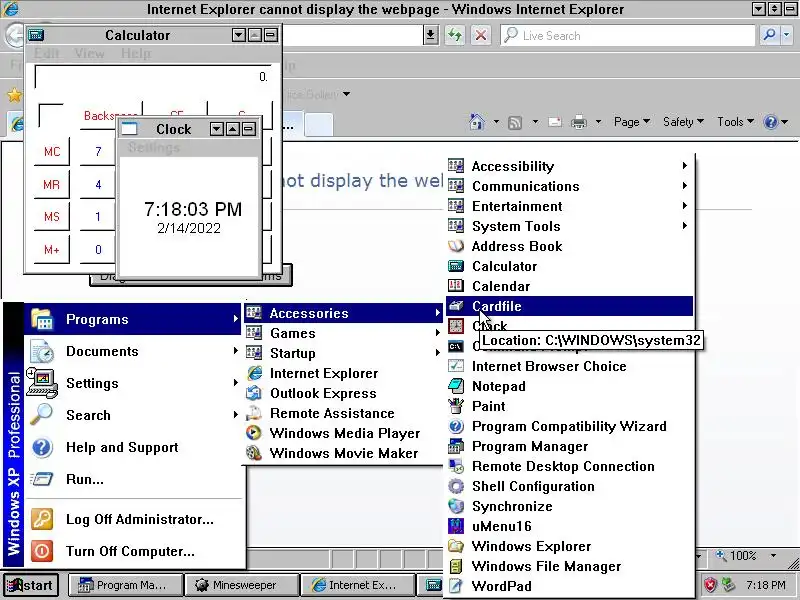This screenshot has height=600, width=800.
Task: Click the MS button in Calculator
Action: pyautogui.click(x=52, y=217)
